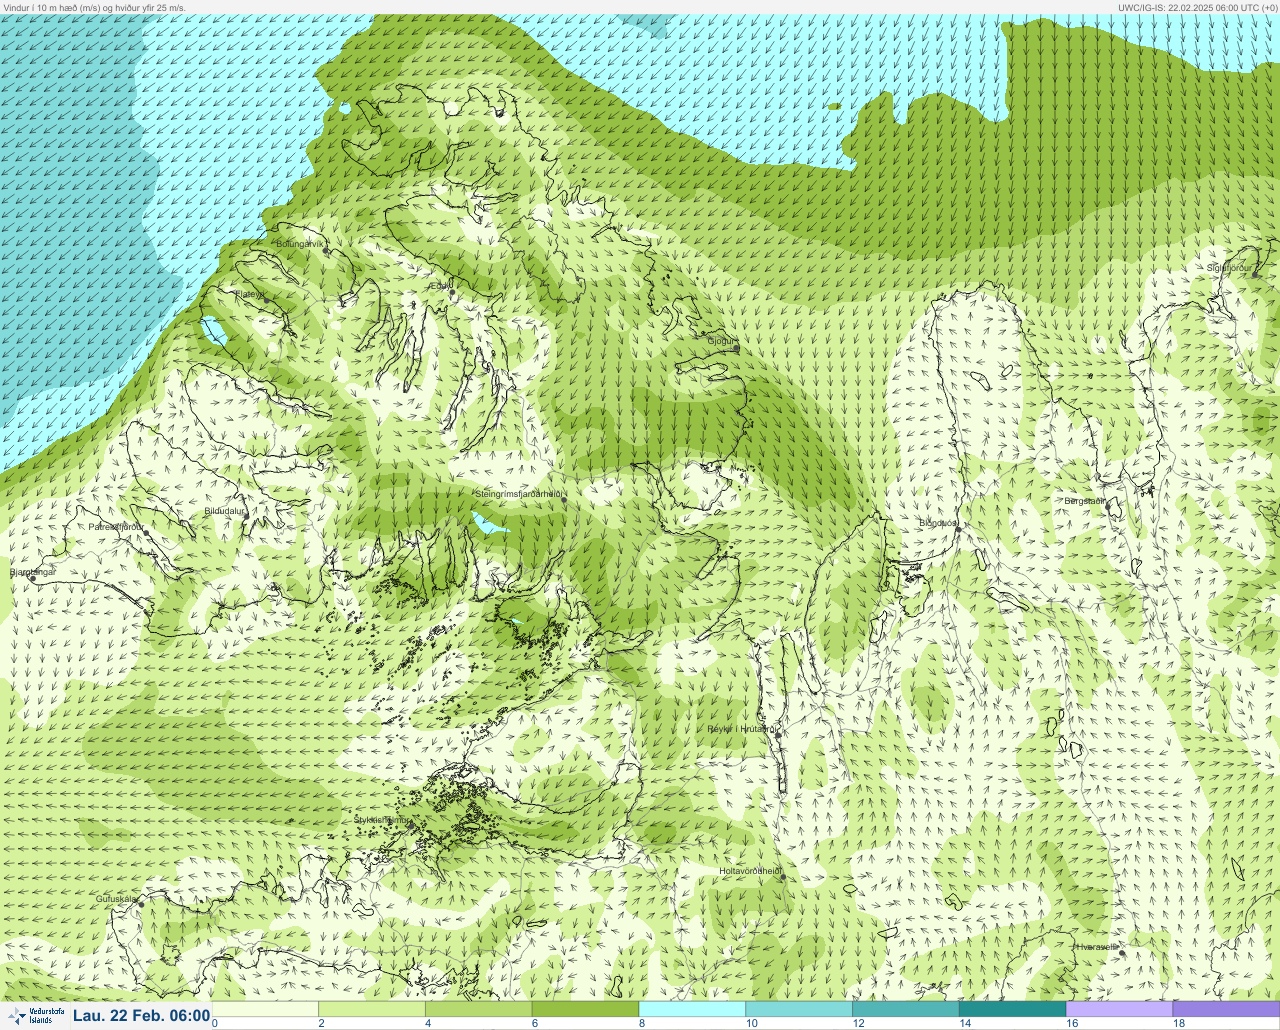Click the 2–4 m/s light green legend swatch
The height and width of the screenshot is (1030, 1280).
pyautogui.click(x=371, y=1009)
